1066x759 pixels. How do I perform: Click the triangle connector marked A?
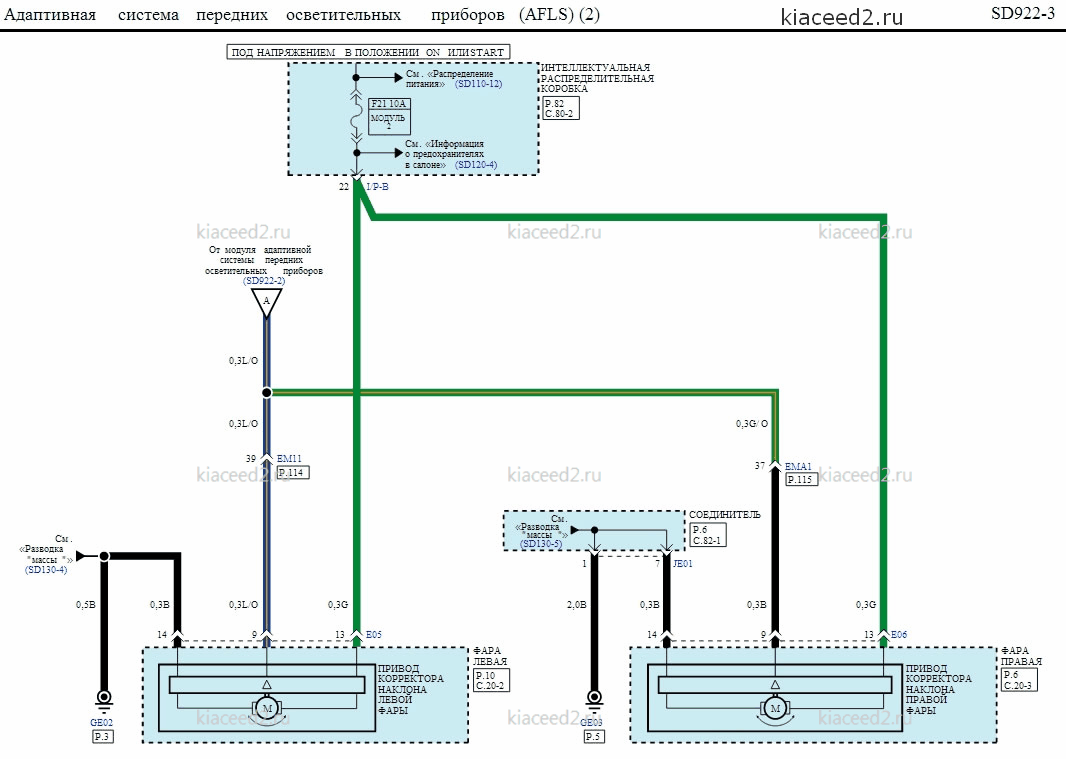[266, 303]
